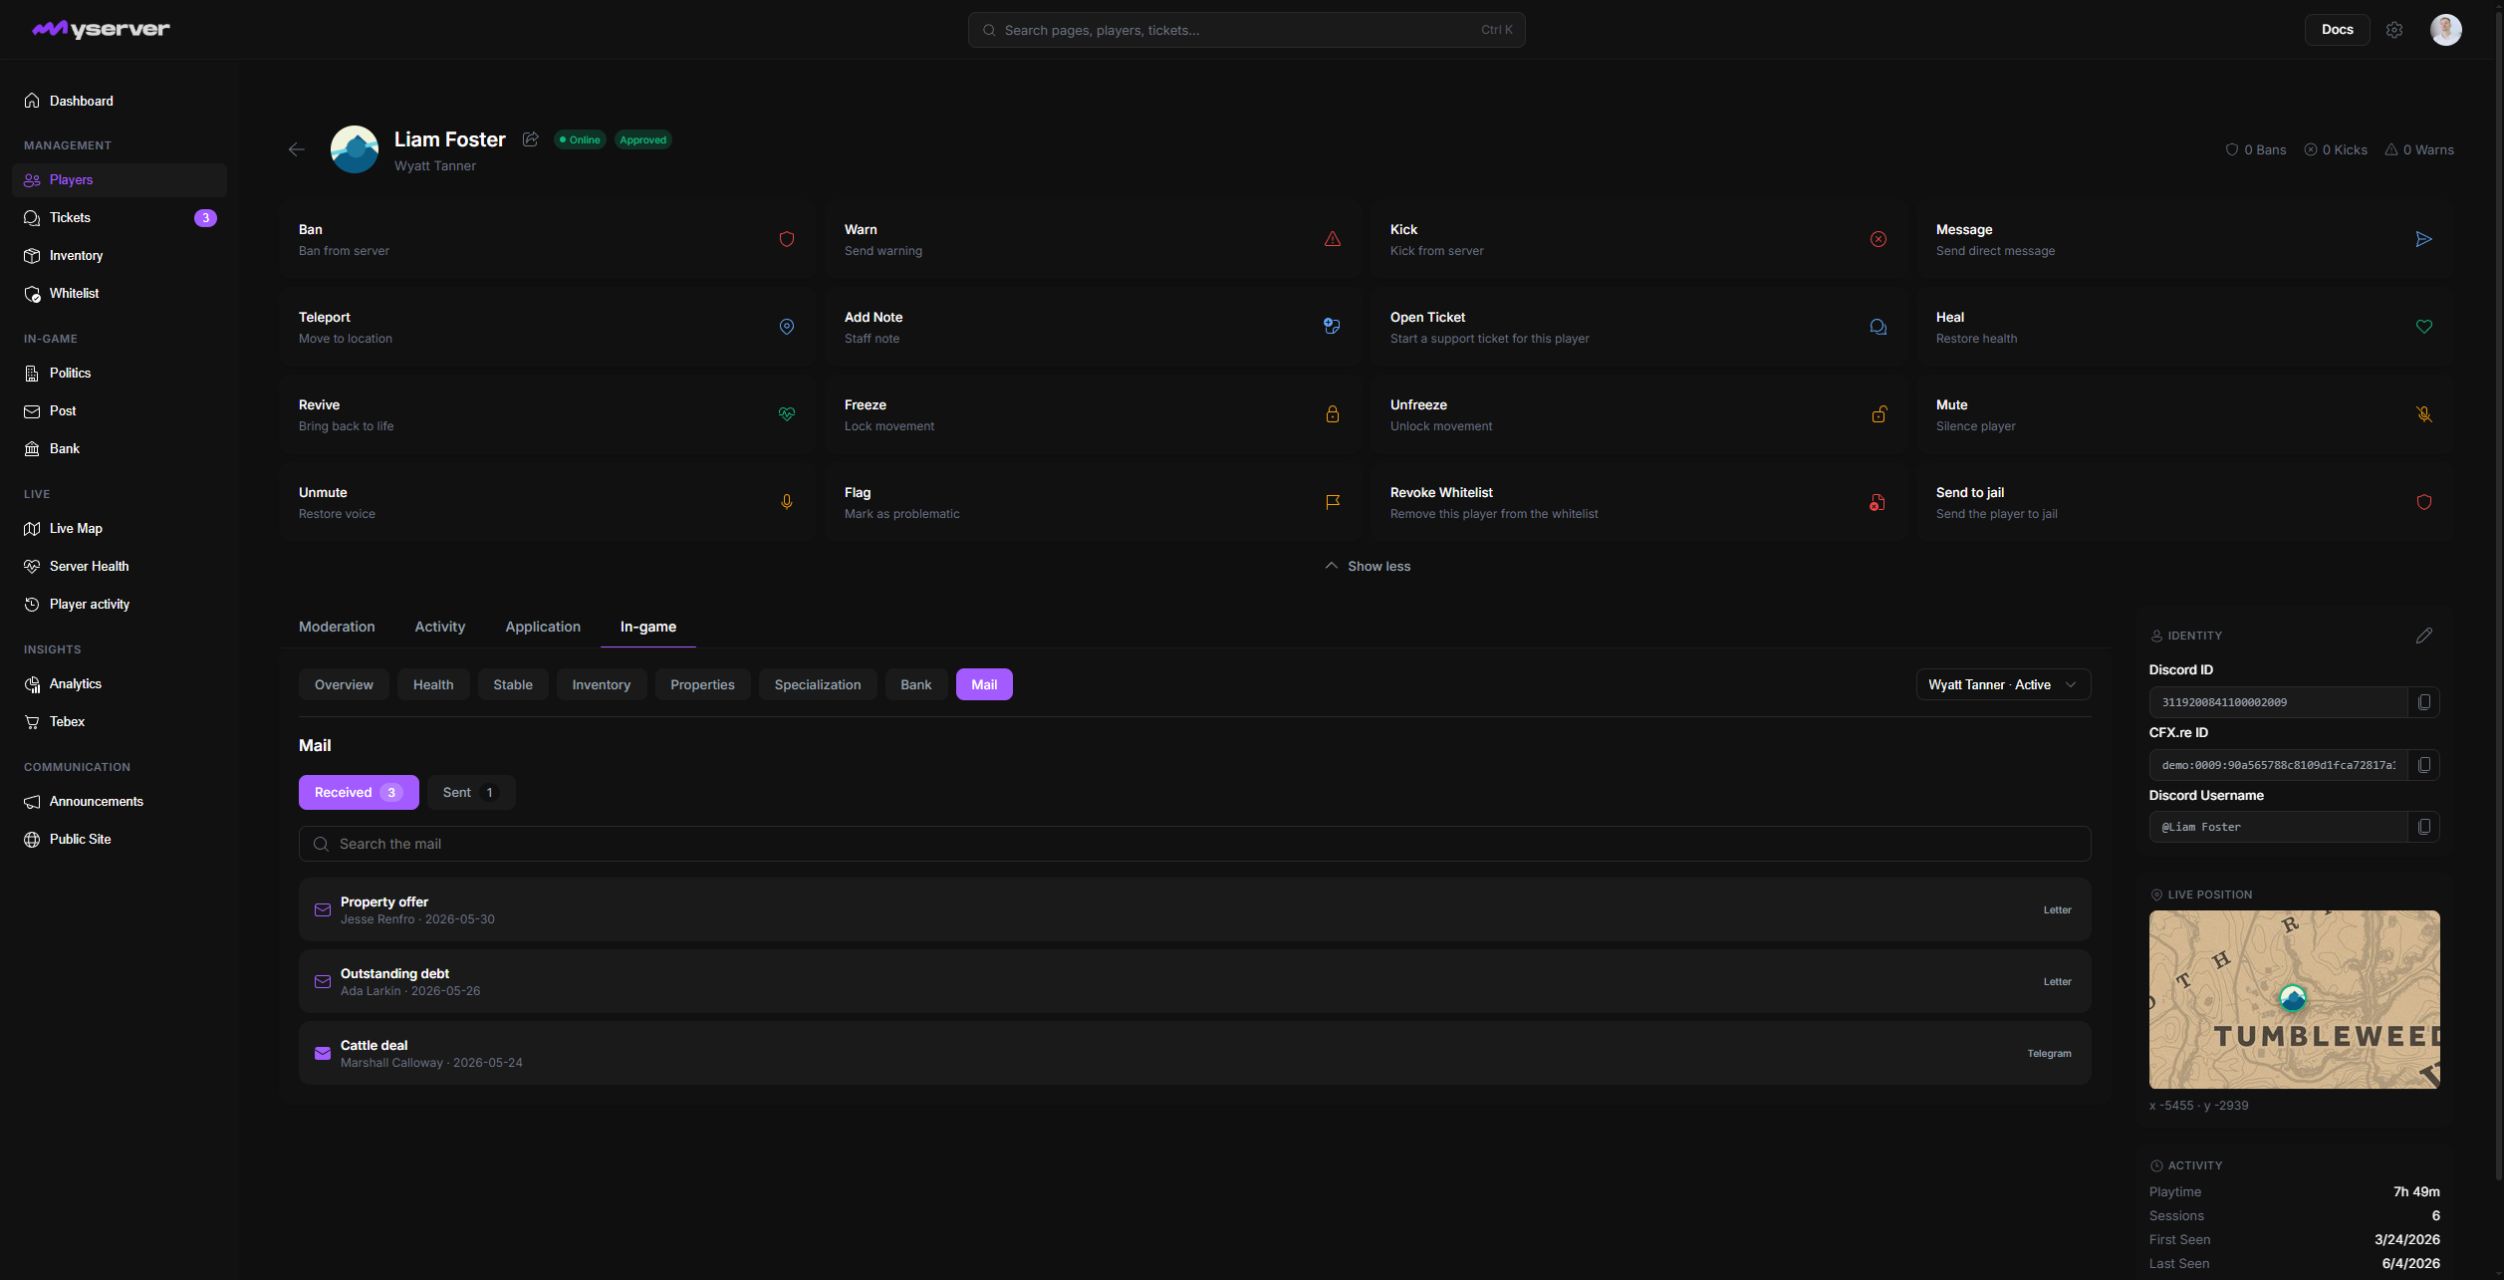The width and height of the screenshot is (2504, 1280).
Task: Click the Heal heart icon
Action: point(2424,327)
